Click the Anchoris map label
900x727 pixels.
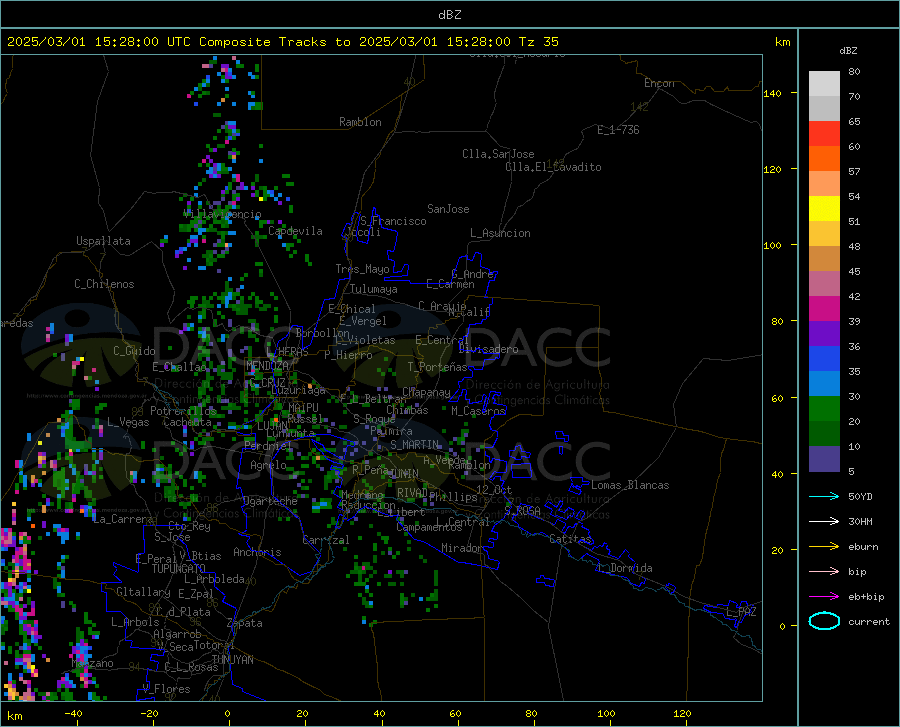coord(257,552)
